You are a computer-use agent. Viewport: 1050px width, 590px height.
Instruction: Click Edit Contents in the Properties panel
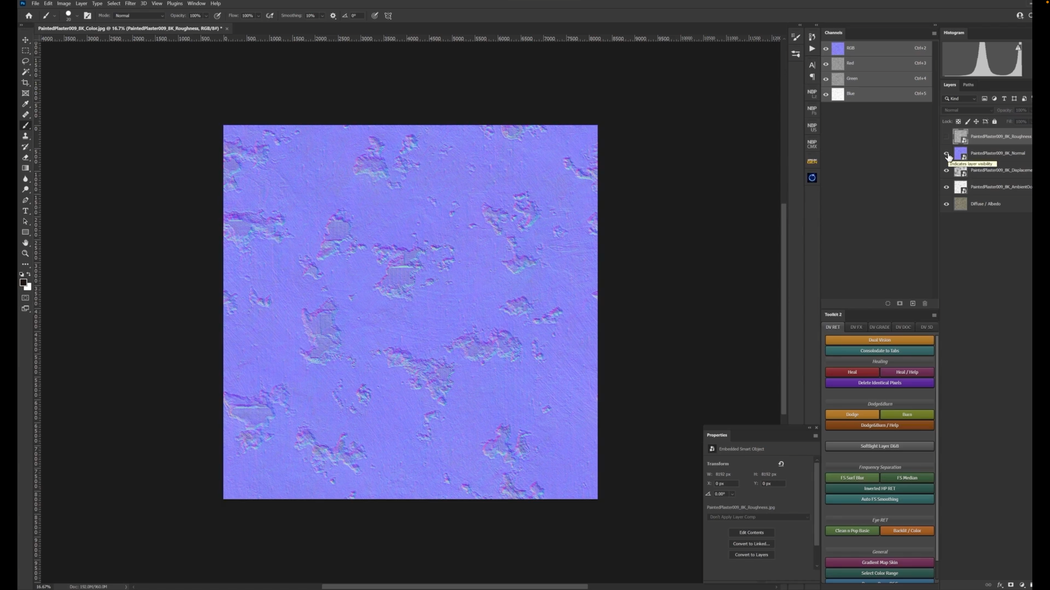752,532
